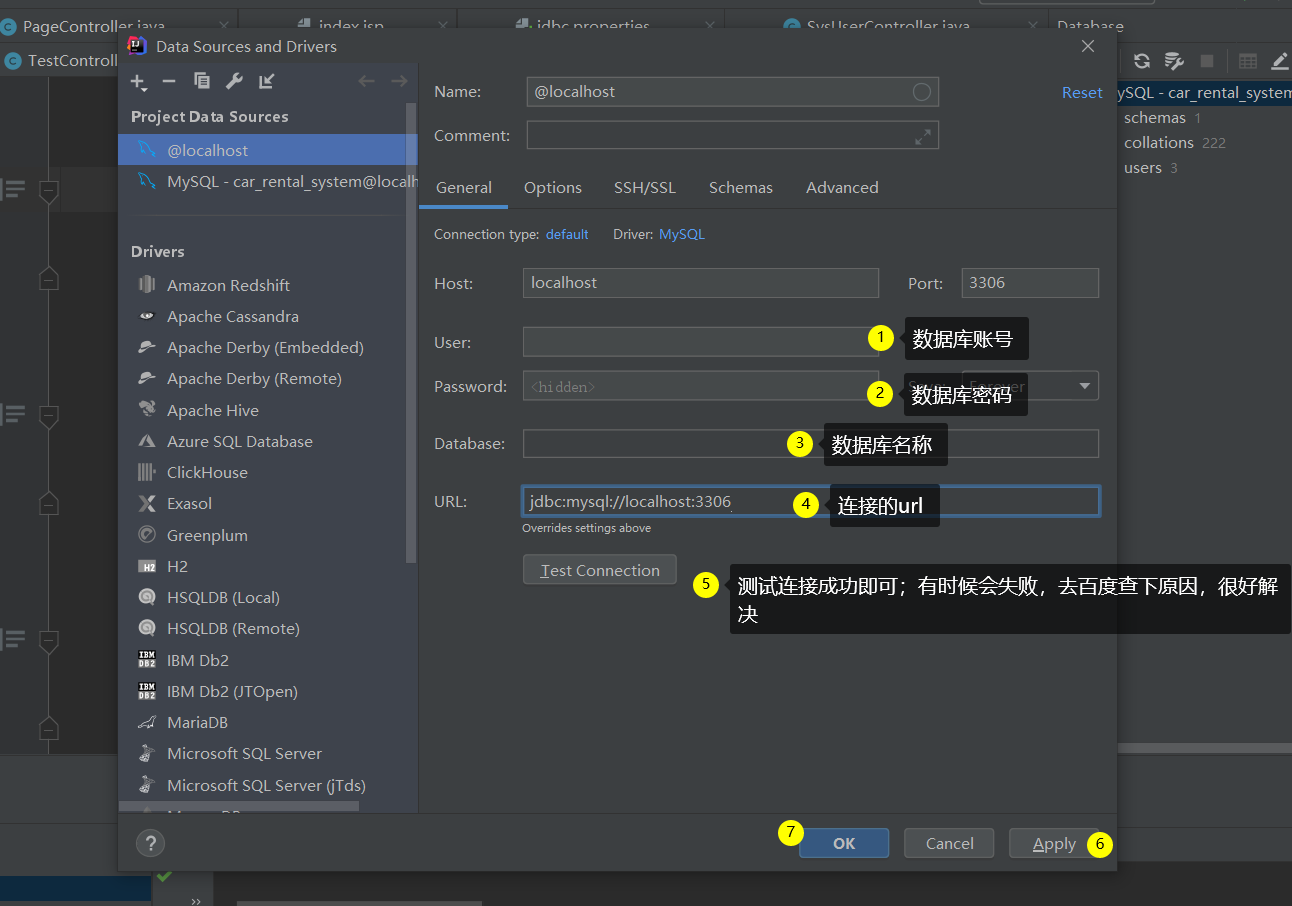Open the Advanced tab

842,187
